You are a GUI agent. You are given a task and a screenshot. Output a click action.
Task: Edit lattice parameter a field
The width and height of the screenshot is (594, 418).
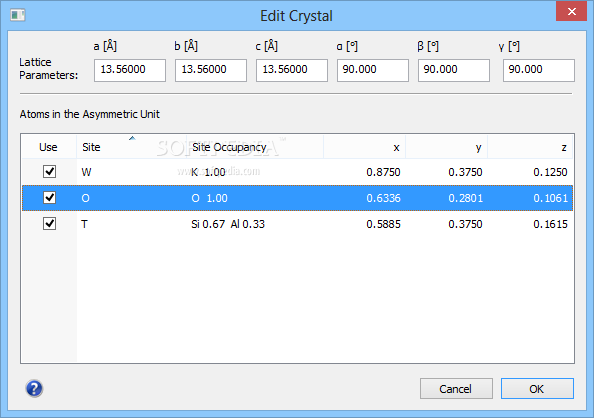pyautogui.click(x=130, y=70)
